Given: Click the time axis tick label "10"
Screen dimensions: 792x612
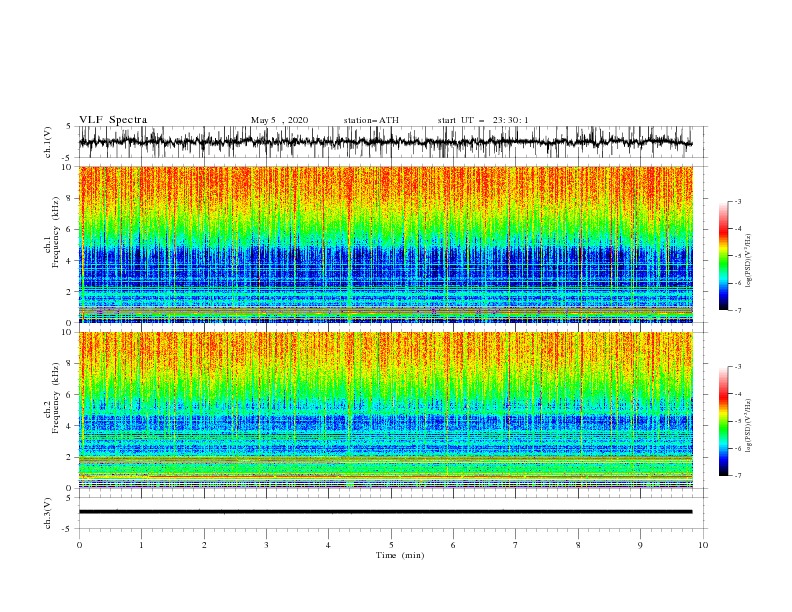Looking at the screenshot, I should (x=703, y=545).
